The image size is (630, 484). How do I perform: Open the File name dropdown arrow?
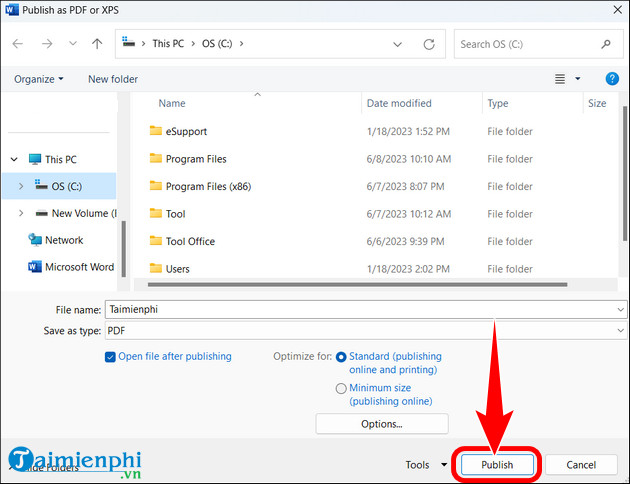click(620, 310)
